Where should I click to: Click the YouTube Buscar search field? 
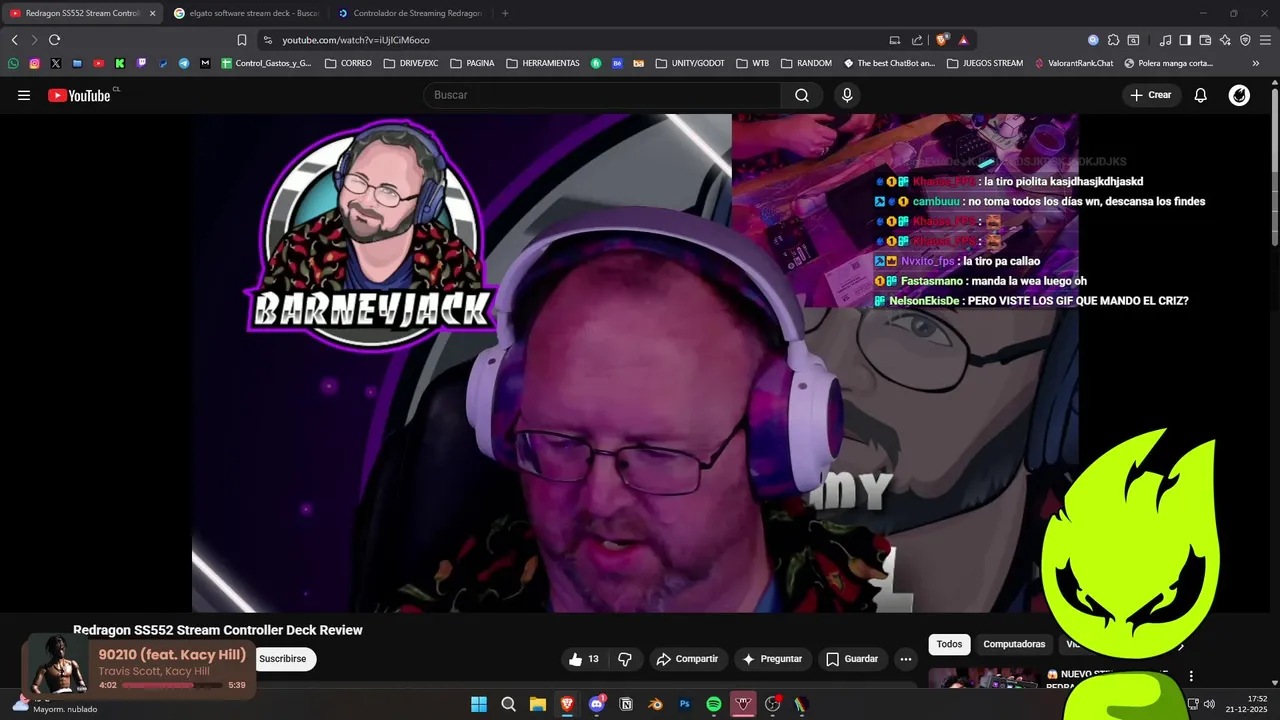pos(603,95)
